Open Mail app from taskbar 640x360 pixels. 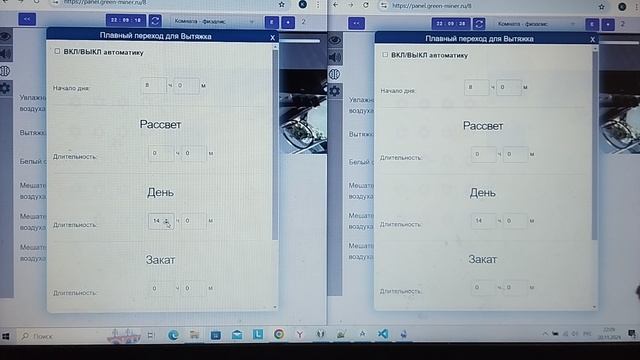[237, 335]
